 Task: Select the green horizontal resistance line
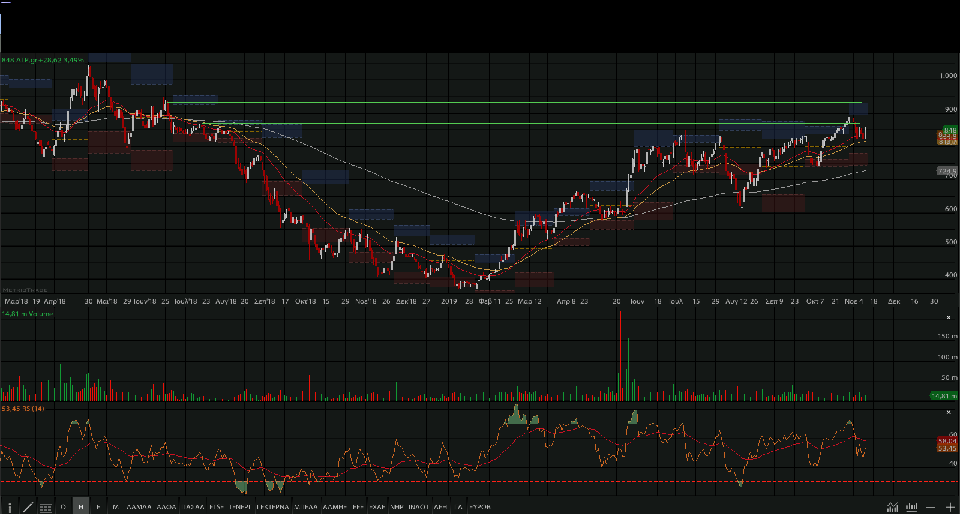click(x=500, y=103)
